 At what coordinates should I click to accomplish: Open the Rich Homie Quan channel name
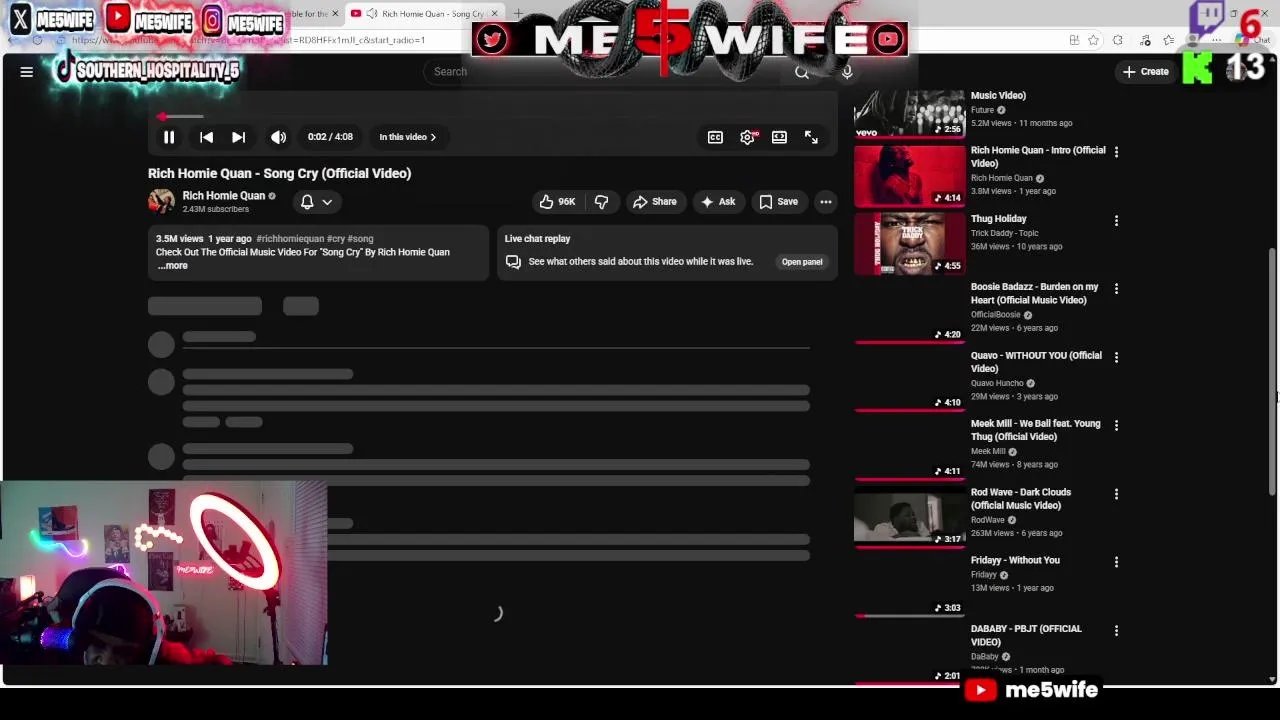[223, 196]
